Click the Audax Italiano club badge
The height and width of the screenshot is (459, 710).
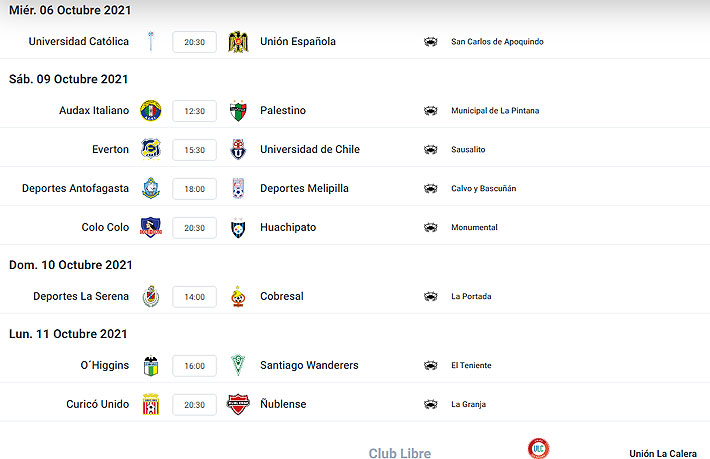150,110
